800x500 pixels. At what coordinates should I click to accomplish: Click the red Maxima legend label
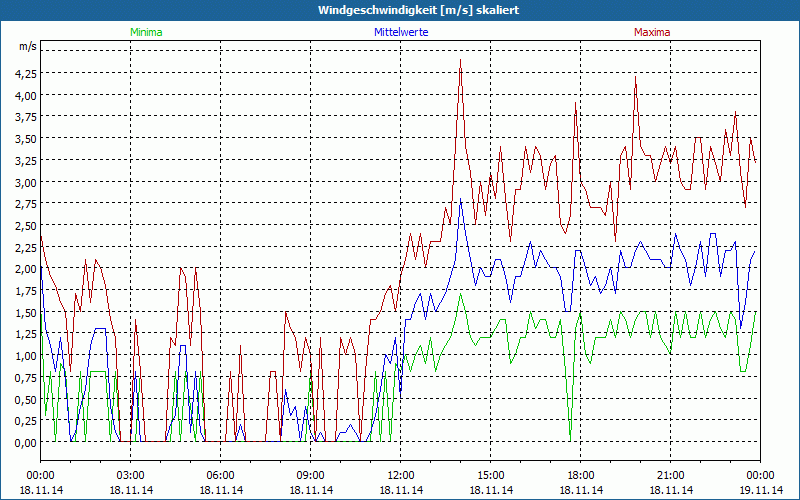tap(652, 32)
